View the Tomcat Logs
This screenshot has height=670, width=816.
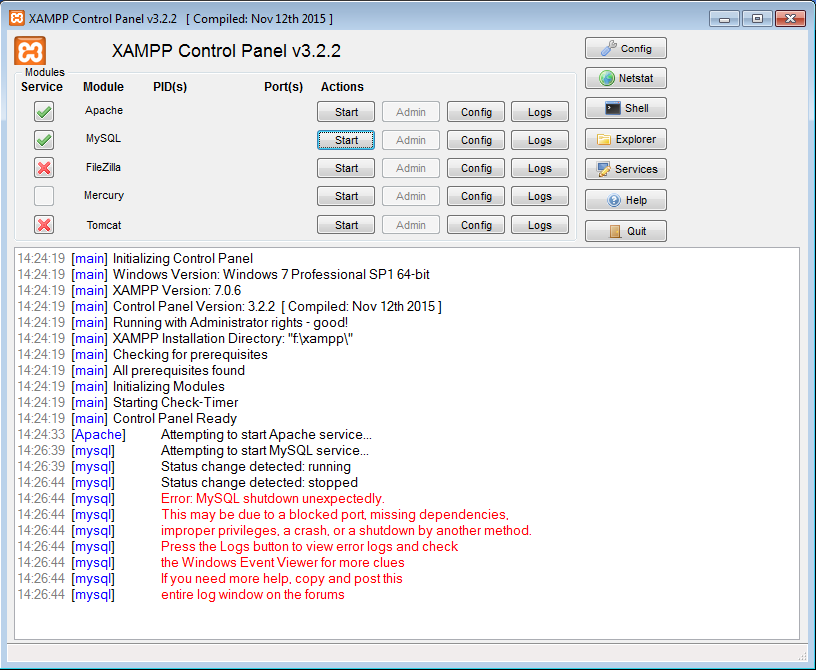pyautogui.click(x=540, y=225)
